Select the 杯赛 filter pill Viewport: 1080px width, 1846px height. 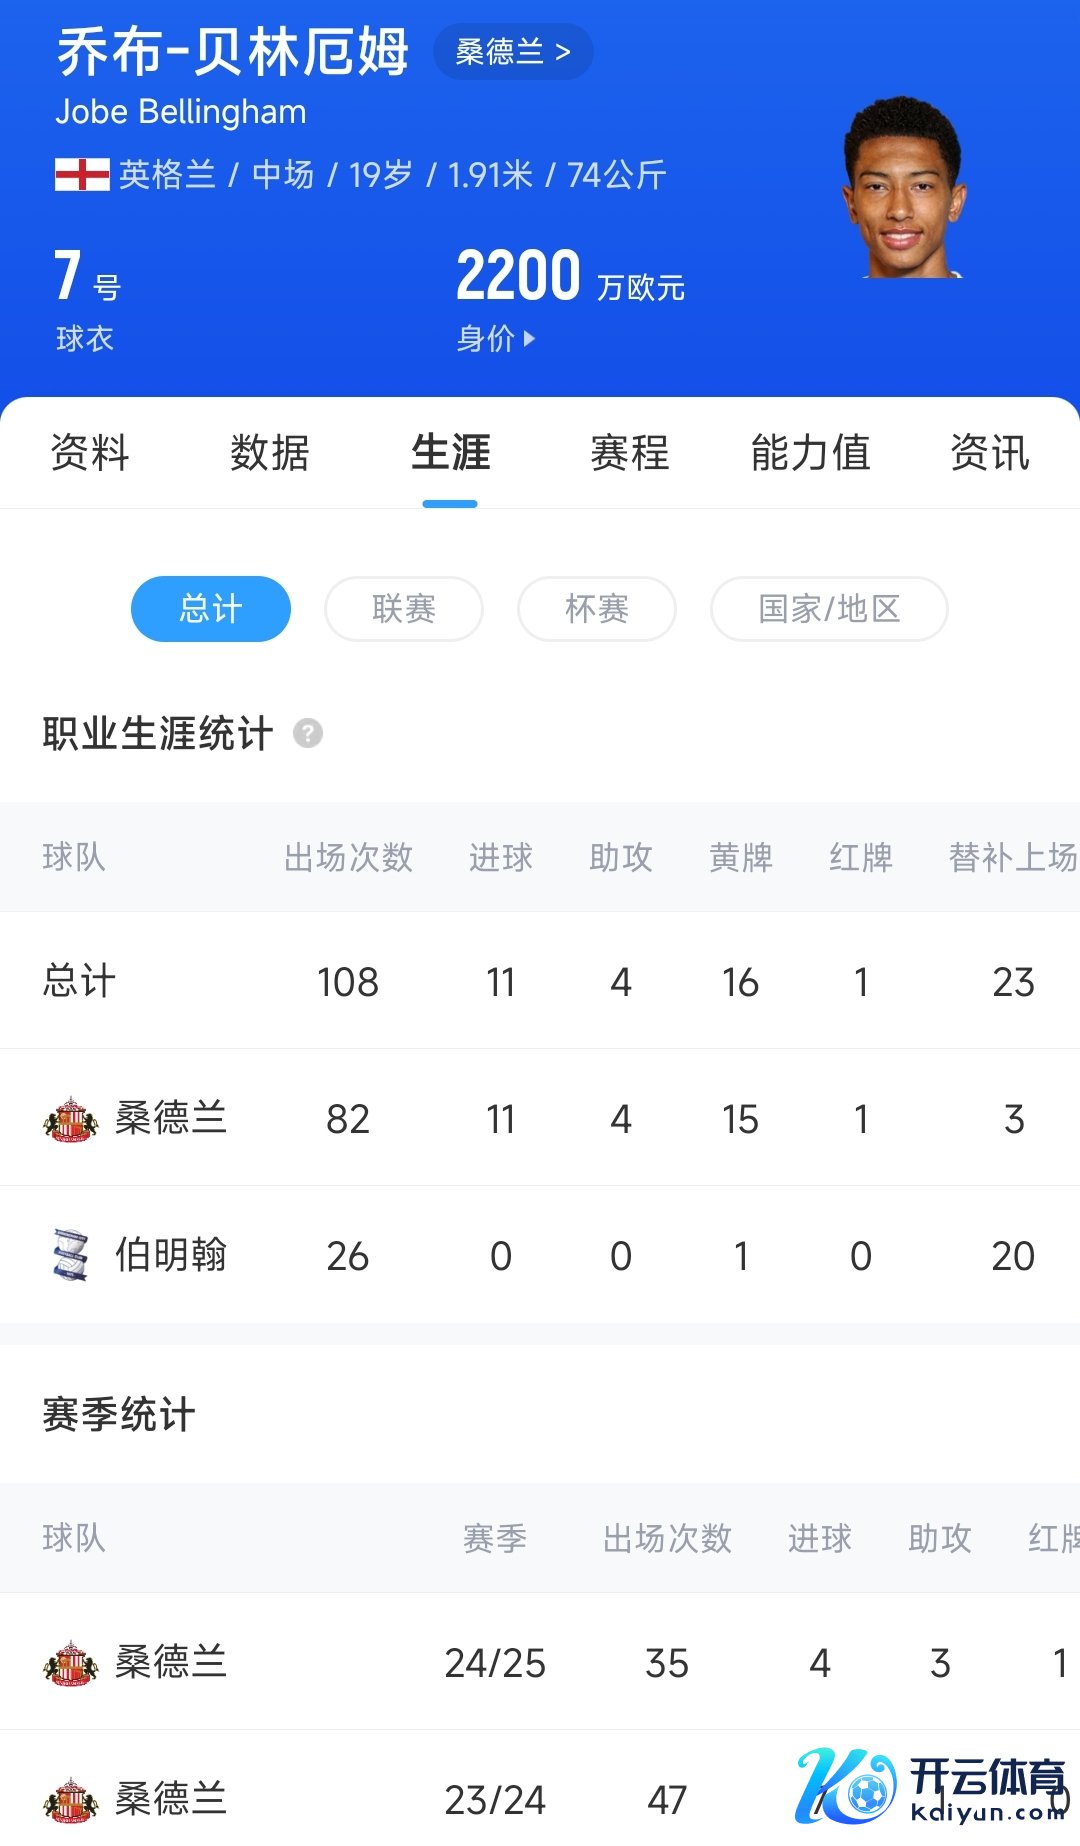click(597, 609)
